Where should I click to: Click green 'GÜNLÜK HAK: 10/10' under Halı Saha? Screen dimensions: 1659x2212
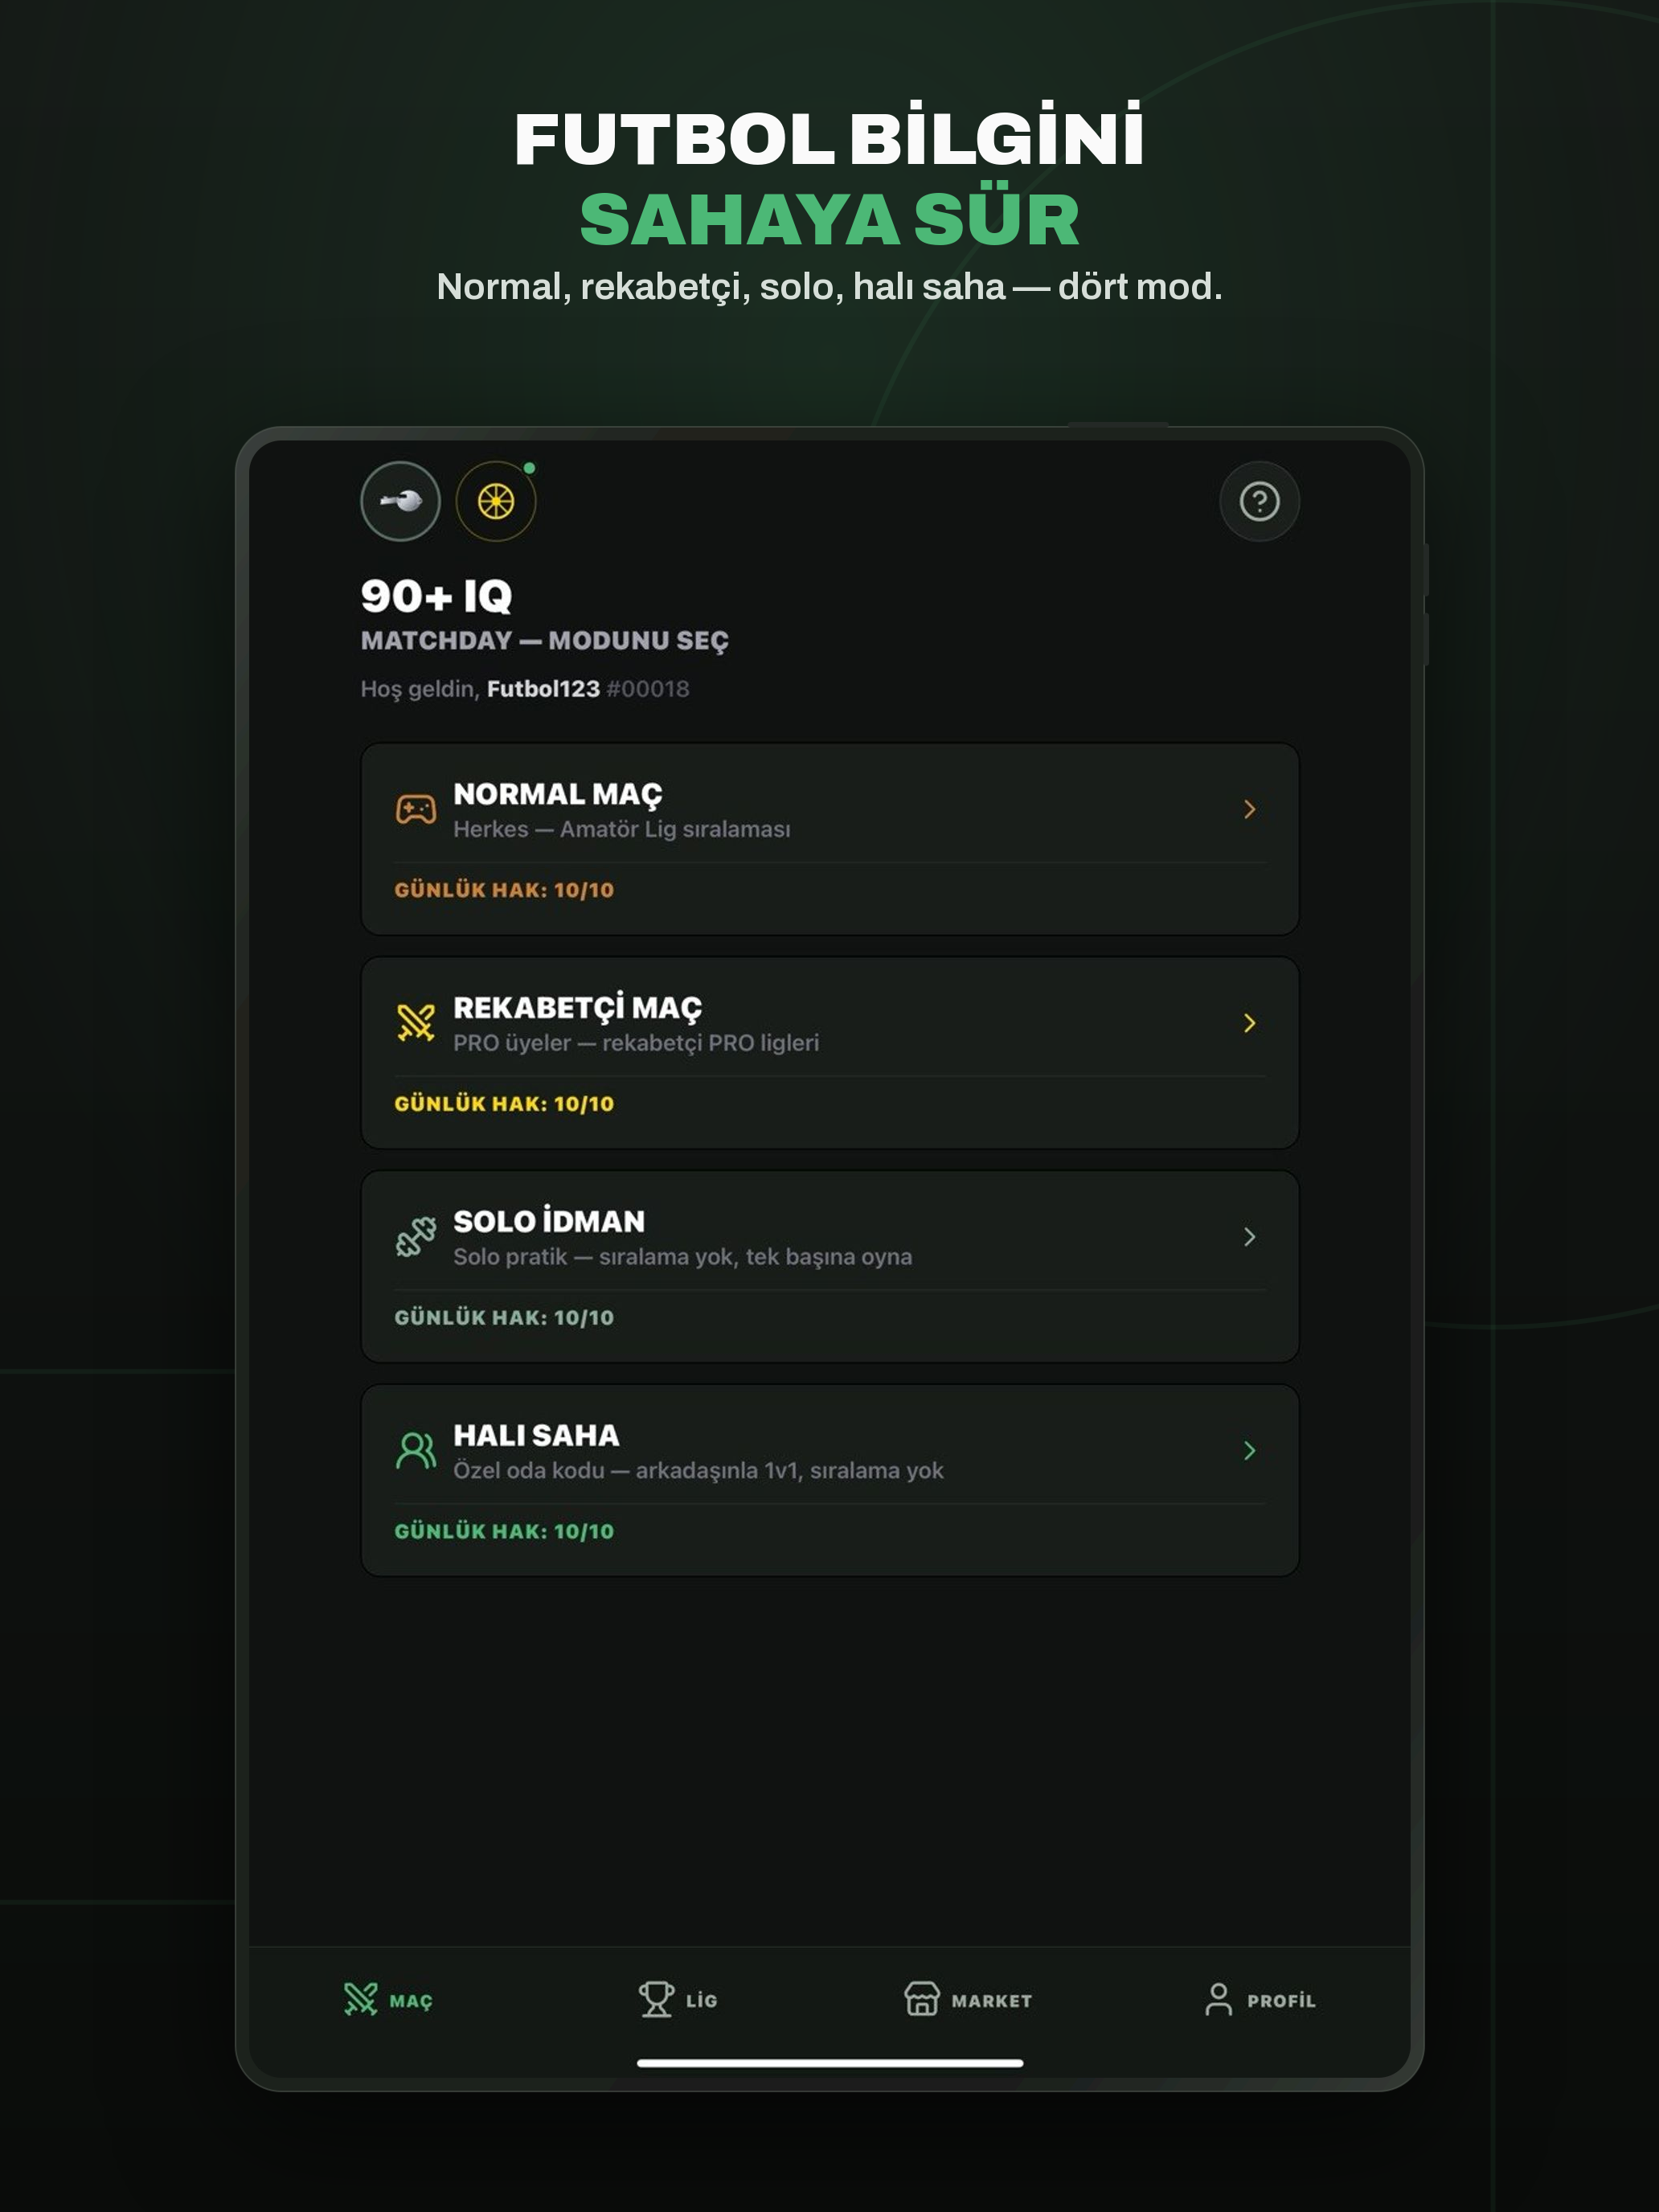click(504, 1532)
